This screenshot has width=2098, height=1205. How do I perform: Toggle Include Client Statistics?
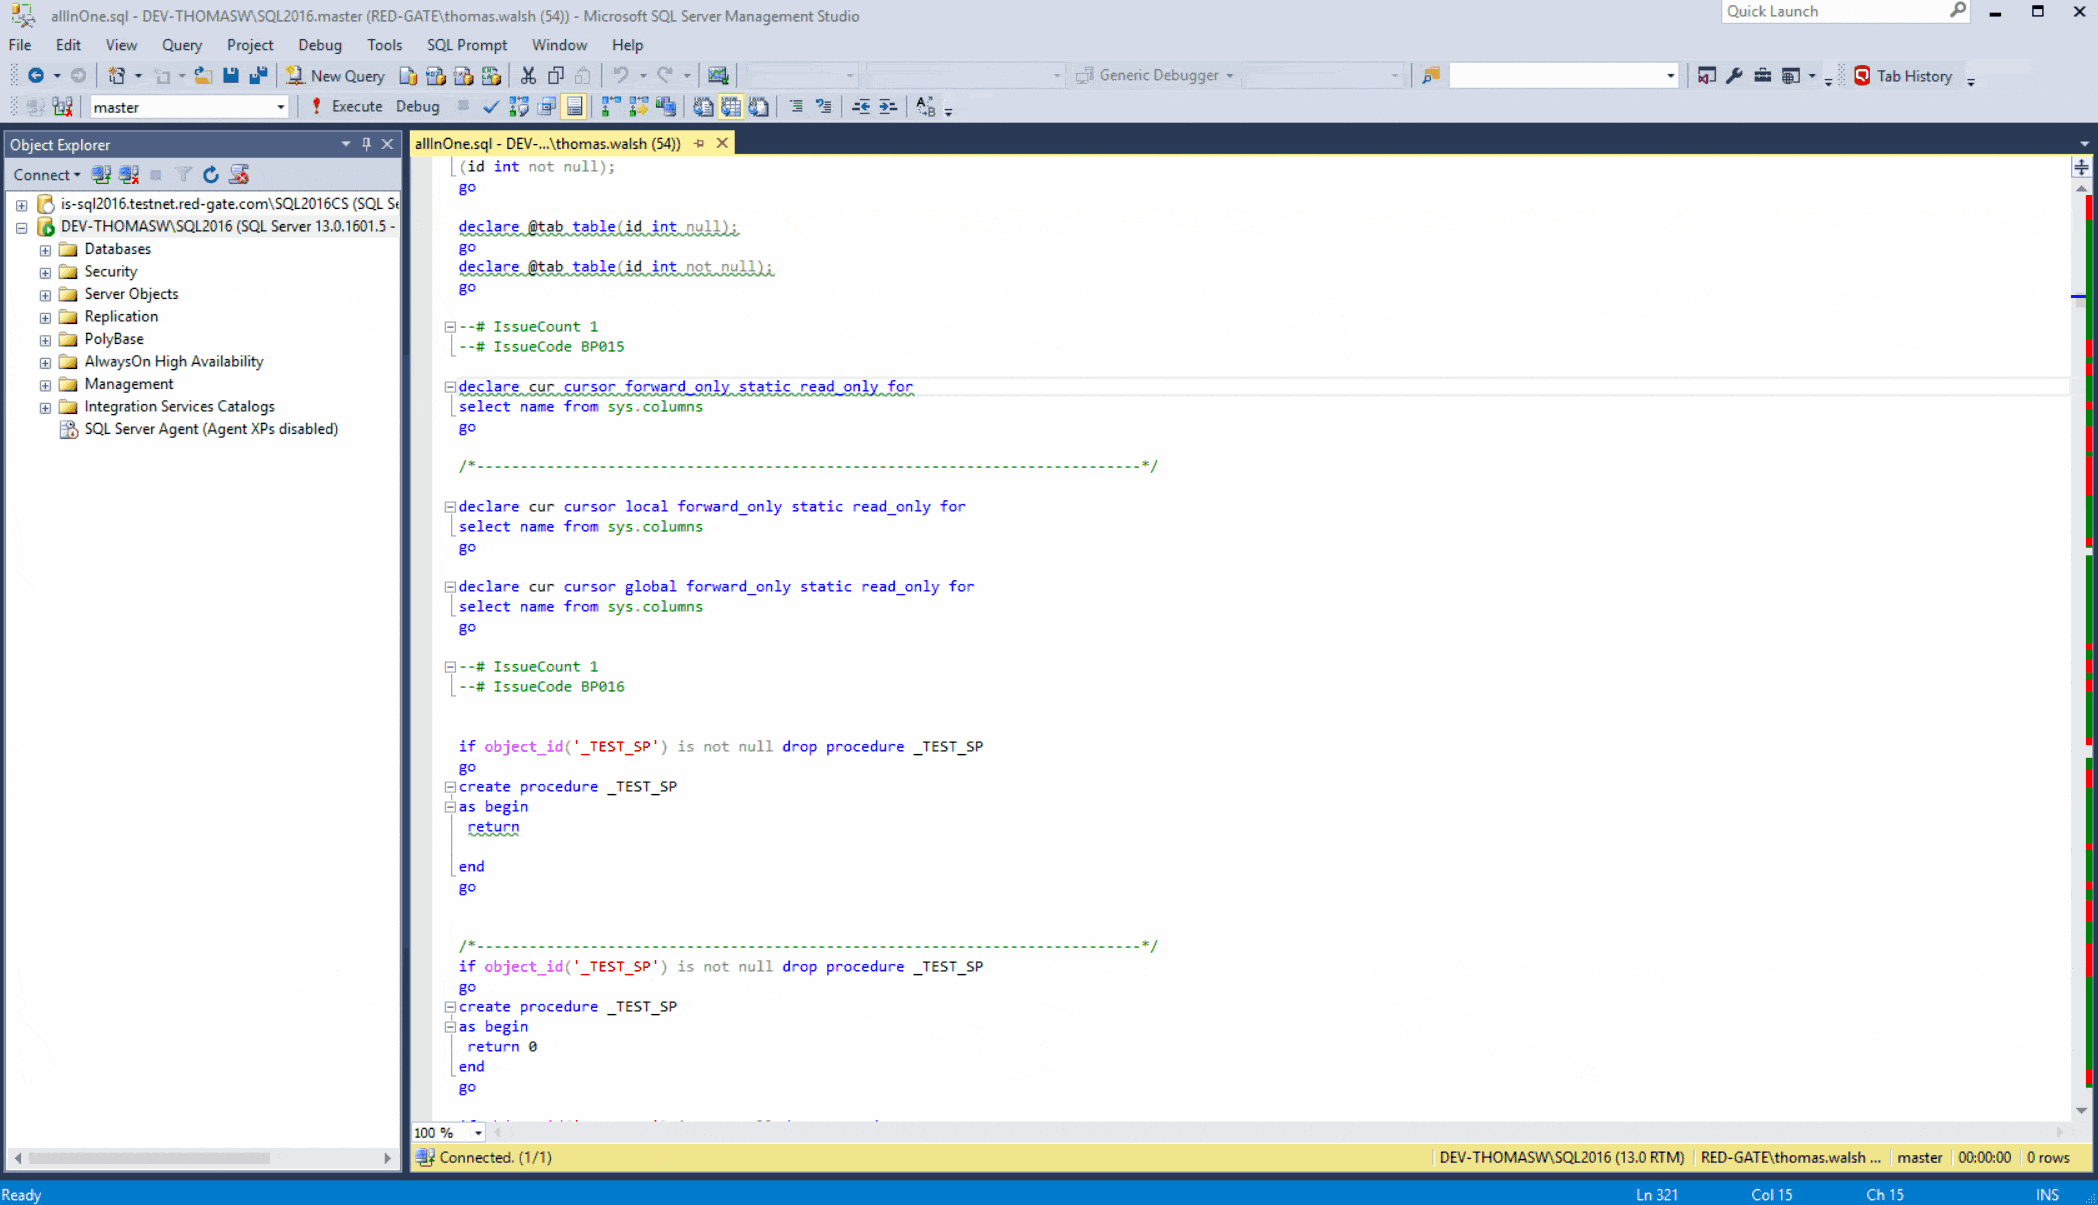point(666,107)
